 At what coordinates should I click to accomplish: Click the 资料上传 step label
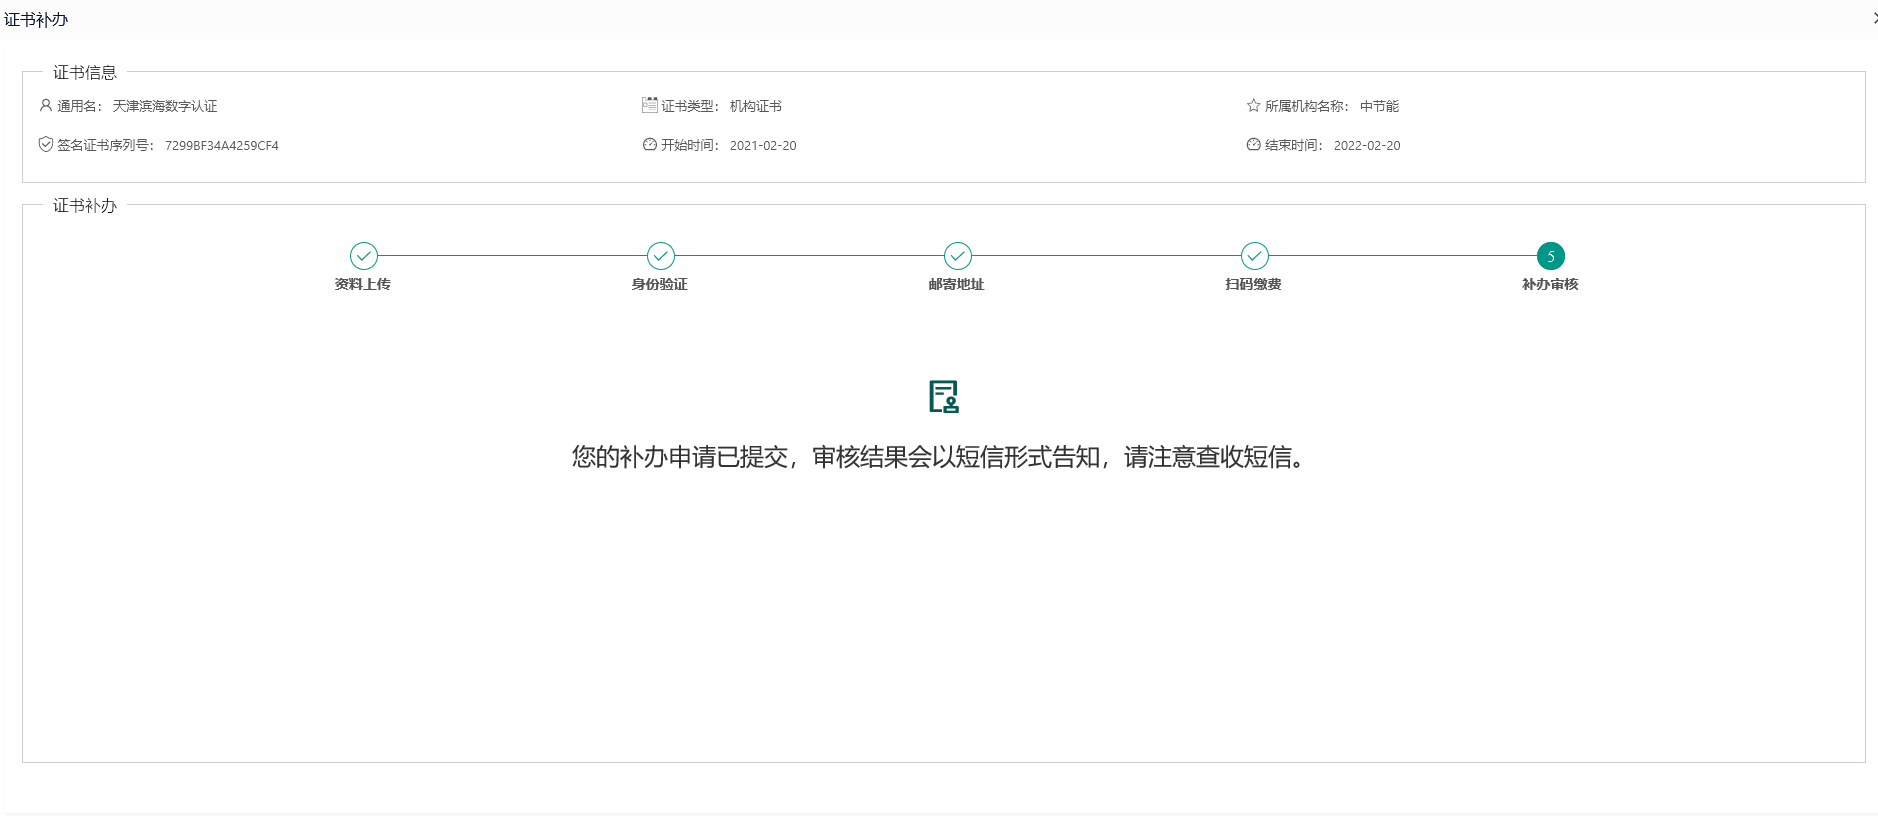363,285
